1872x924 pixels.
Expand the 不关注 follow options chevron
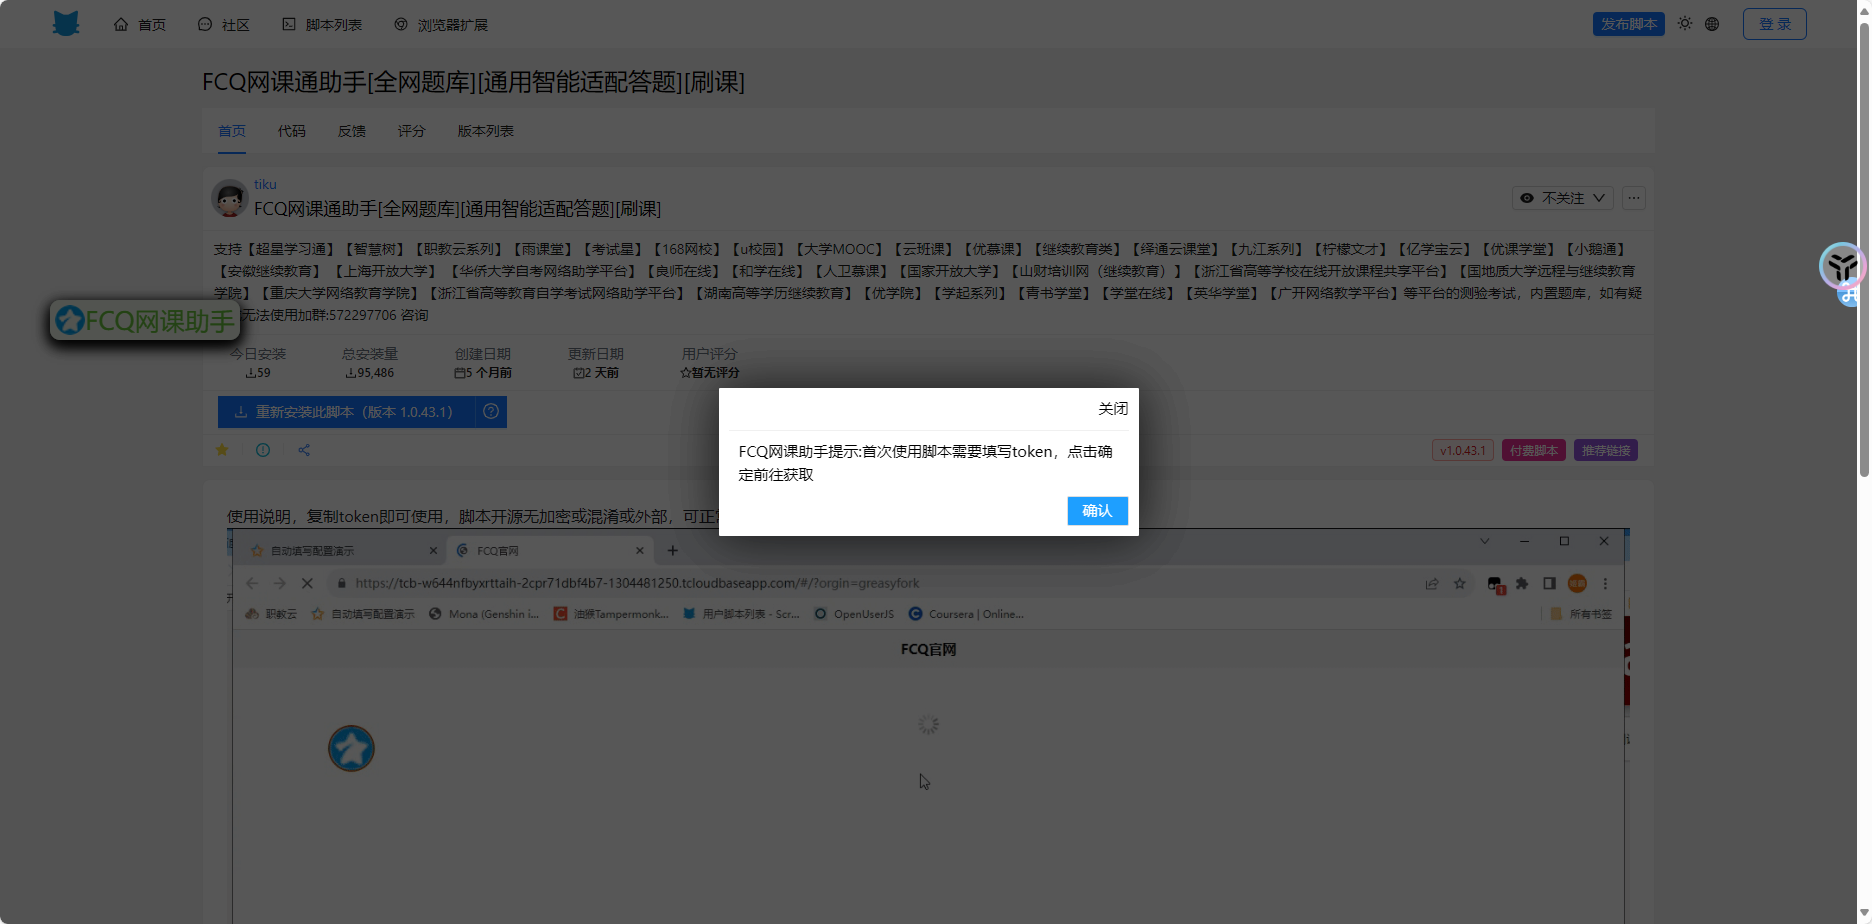point(1598,198)
